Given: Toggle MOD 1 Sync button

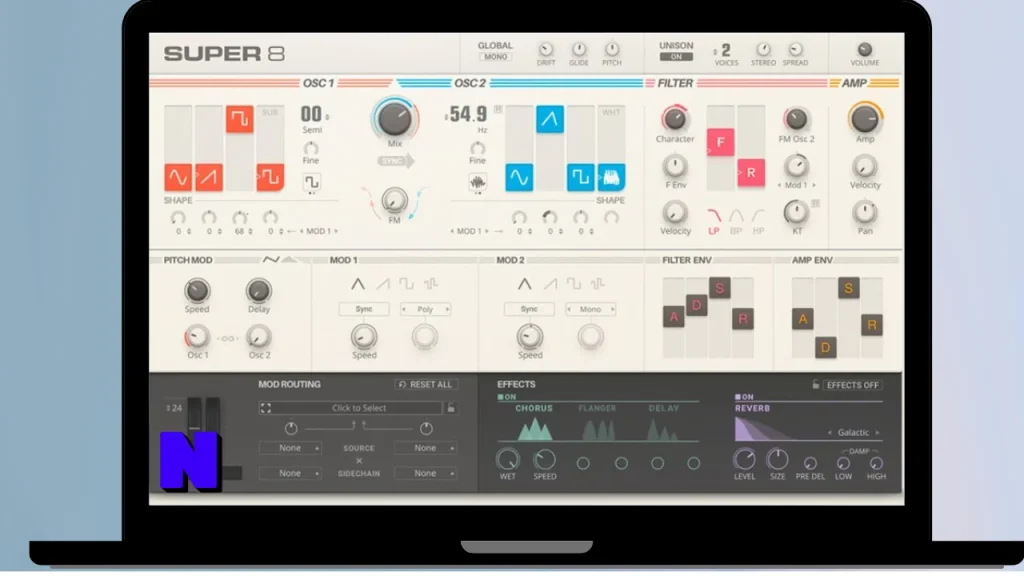Looking at the screenshot, I should [364, 309].
